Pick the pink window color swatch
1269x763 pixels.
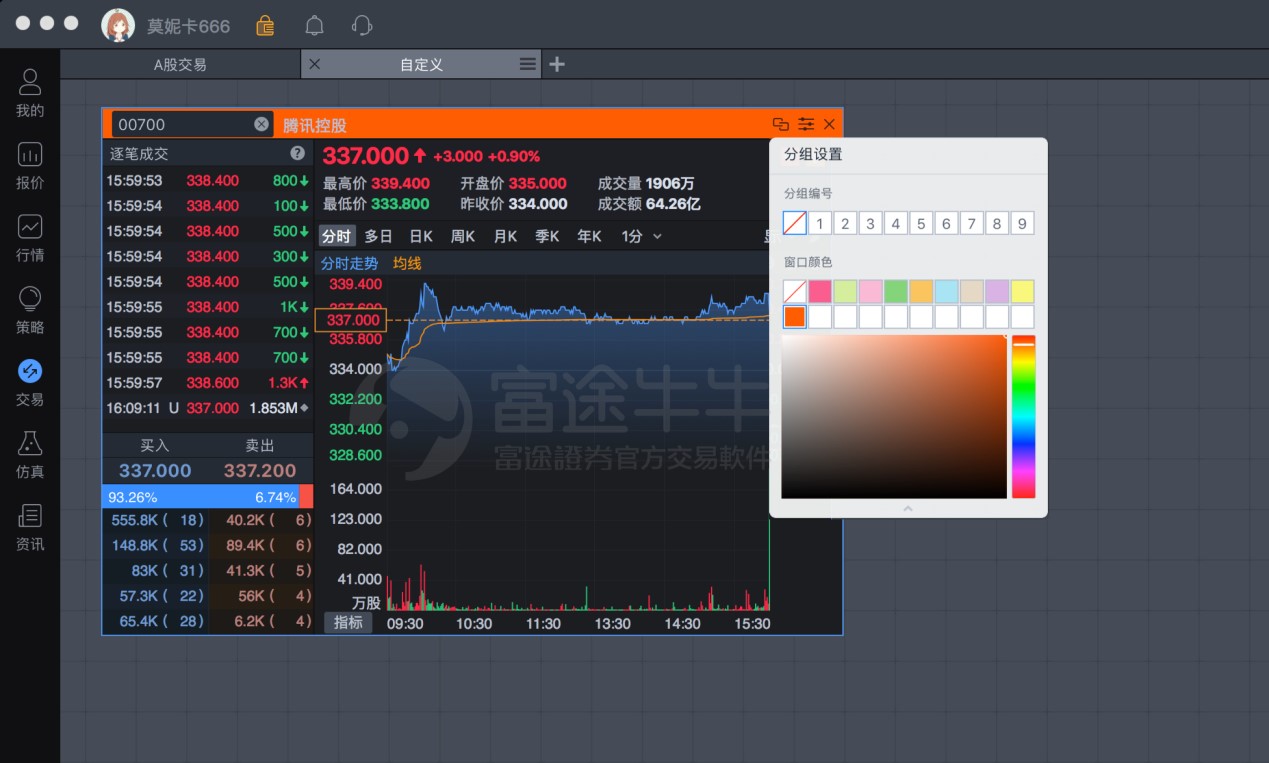820,291
